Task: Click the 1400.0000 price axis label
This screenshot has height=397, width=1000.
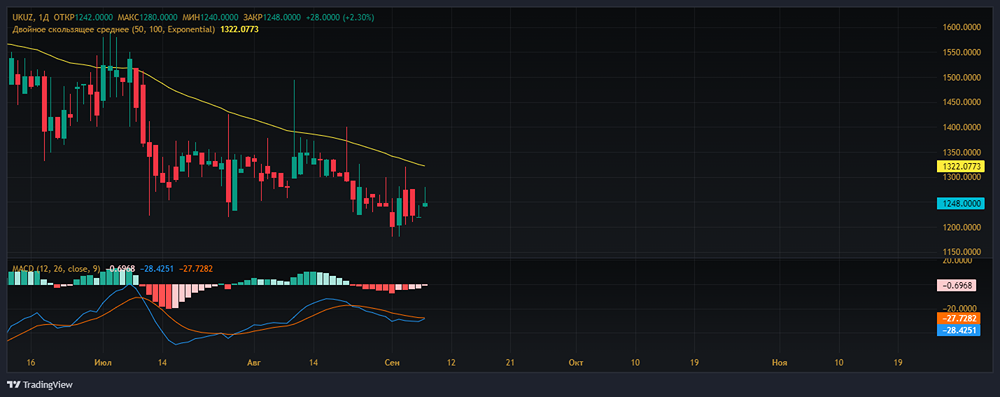Action: [x=961, y=127]
